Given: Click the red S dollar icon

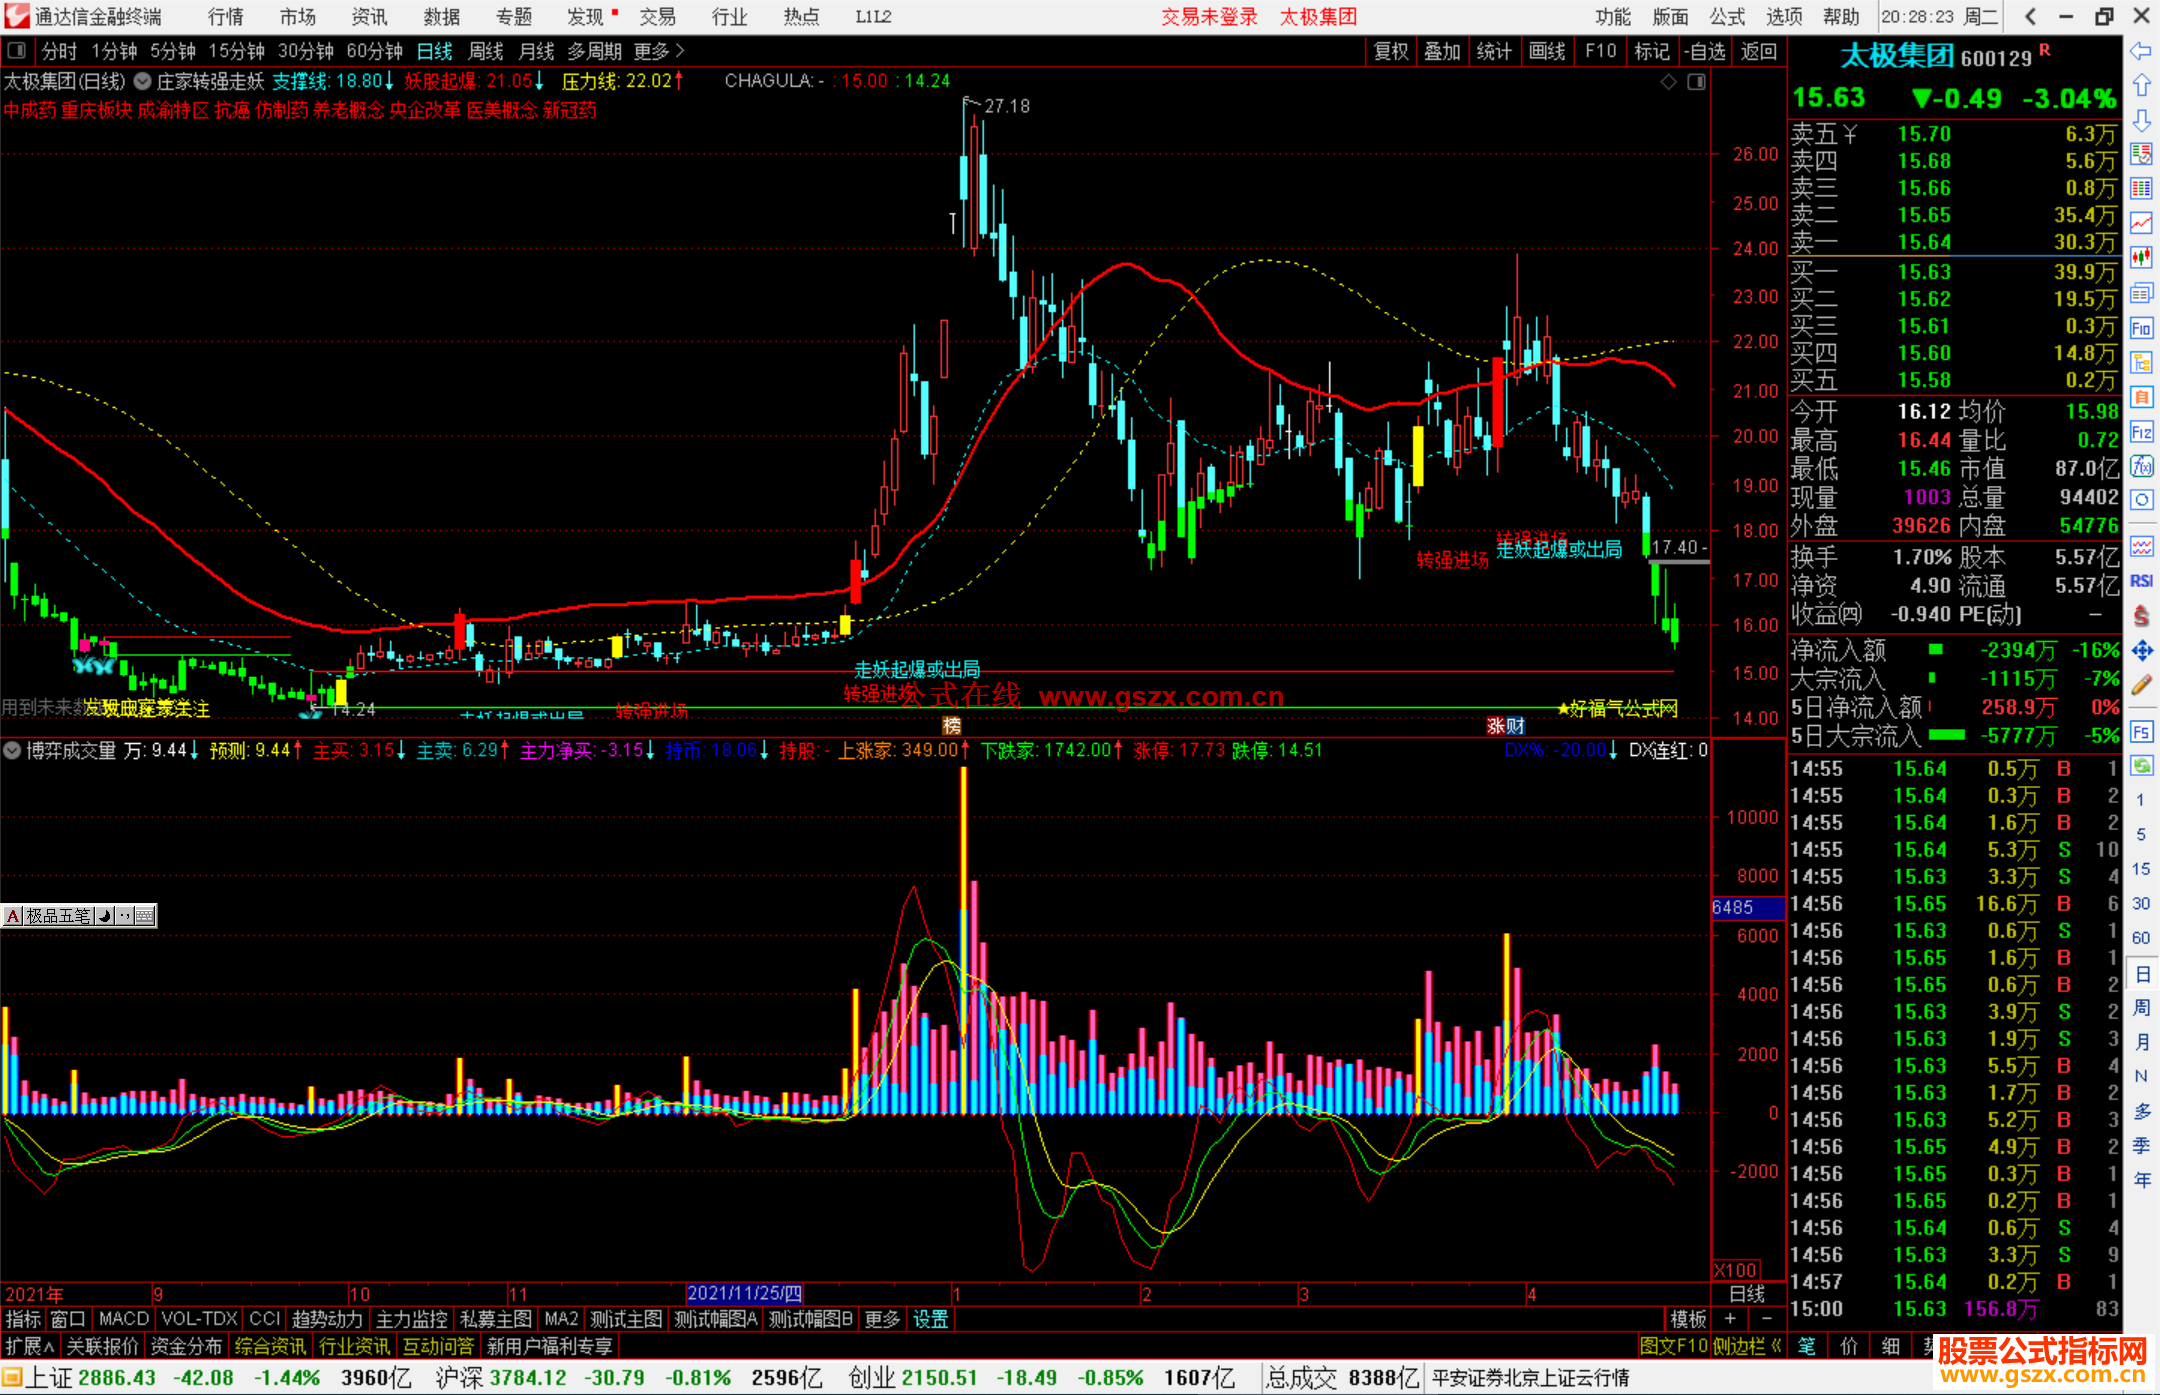Looking at the screenshot, I should tap(2141, 616).
